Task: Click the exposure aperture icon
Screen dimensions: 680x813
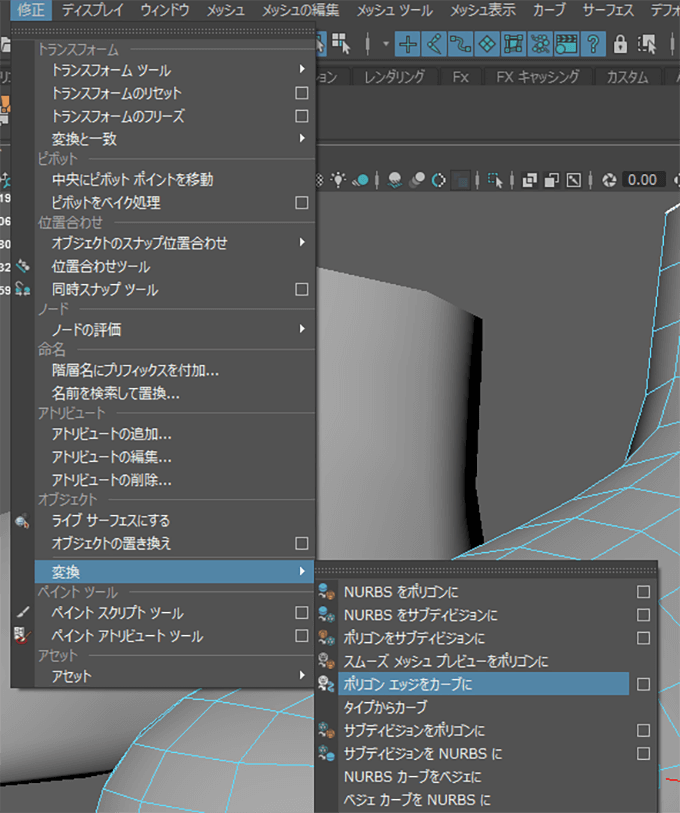Action: point(609,180)
